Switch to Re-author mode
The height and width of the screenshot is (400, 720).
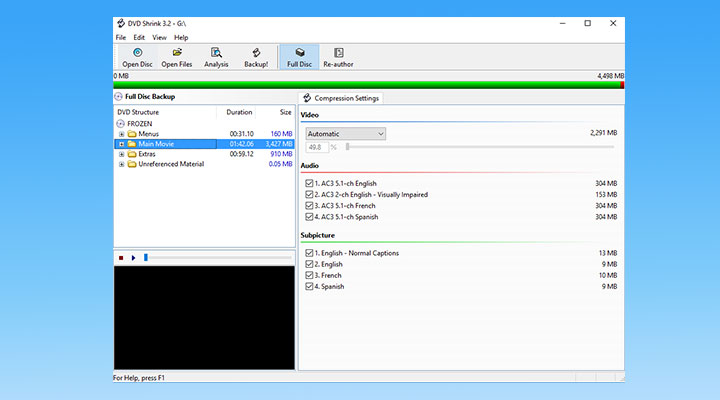(x=339, y=57)
